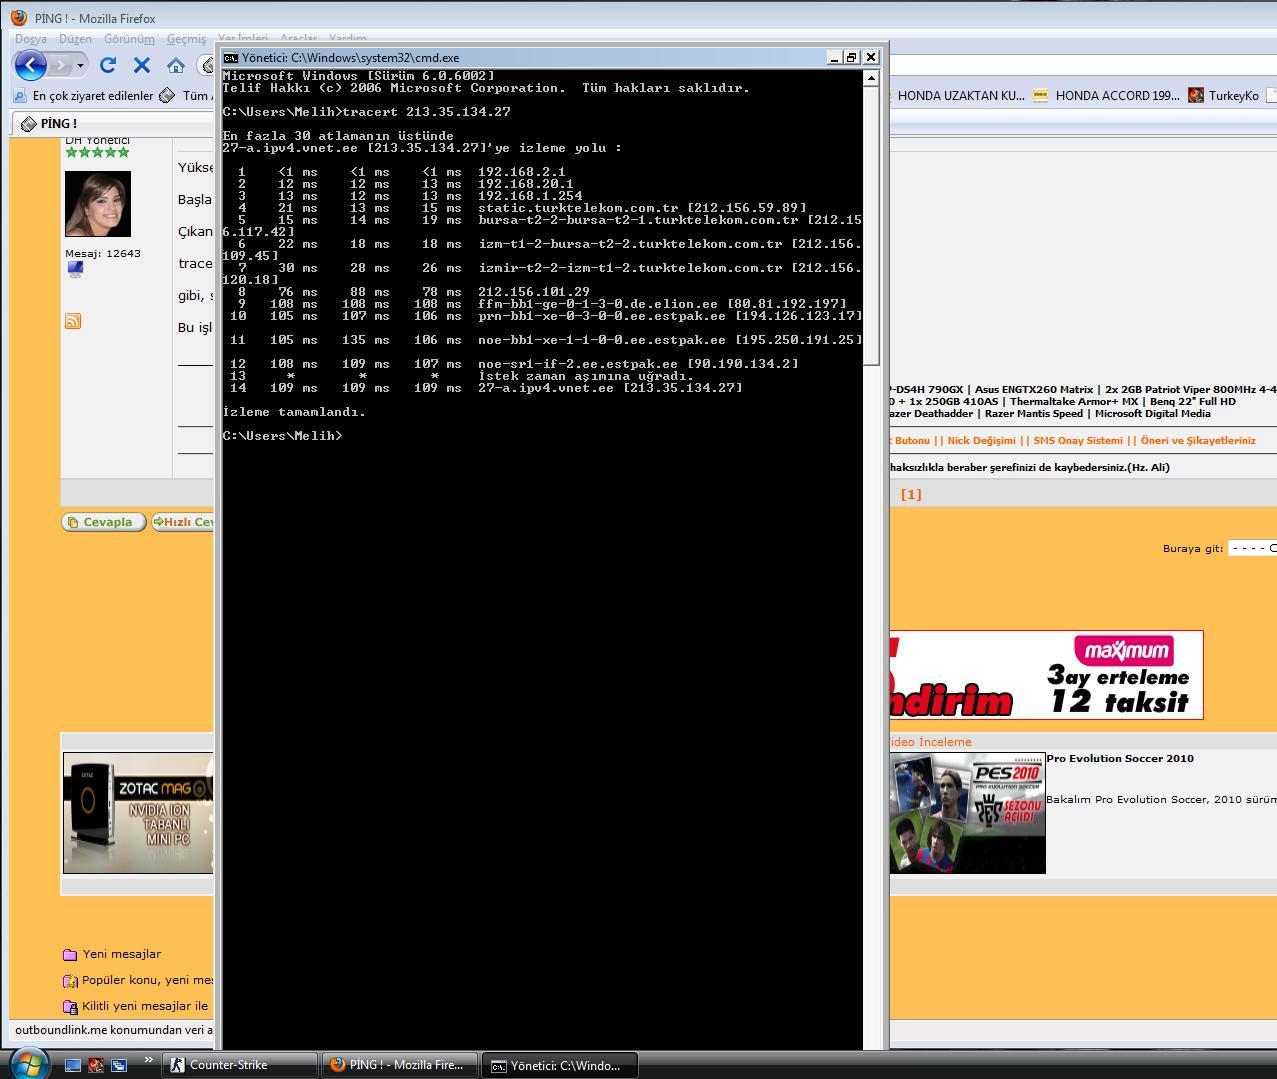Open the back/forward history dropdown arrow

point(80,65)
